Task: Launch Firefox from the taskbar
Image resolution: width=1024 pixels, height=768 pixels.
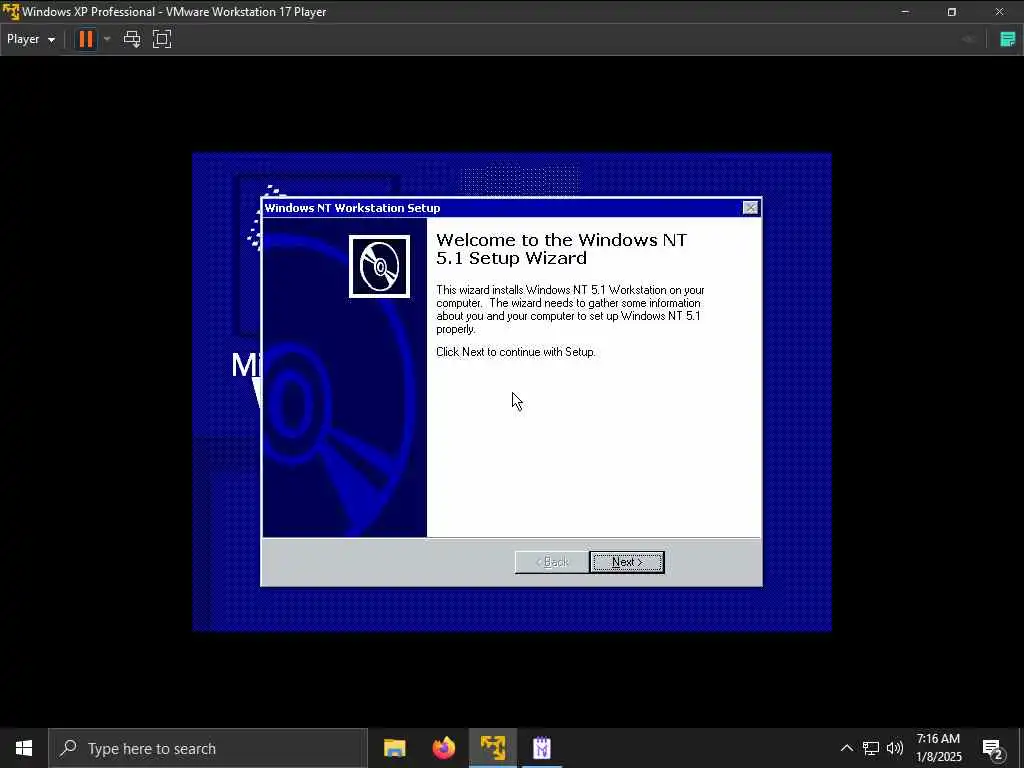Action: point(444,748)
